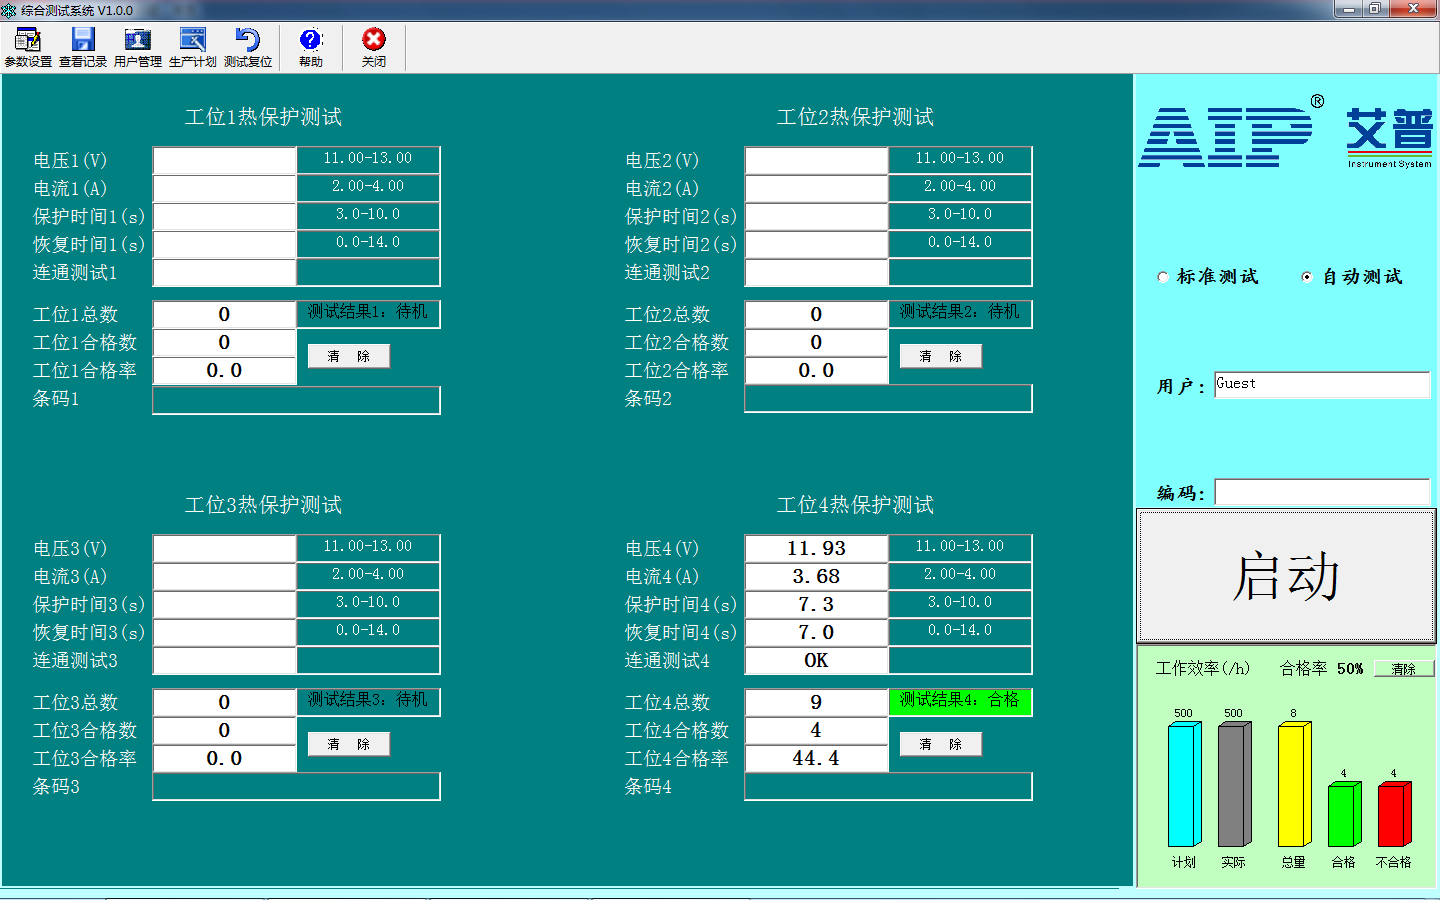This screenshot has width=1440, height=900.
Task: Click 清除 next to 合格率 50%
Action: [x=1404, y=668]
